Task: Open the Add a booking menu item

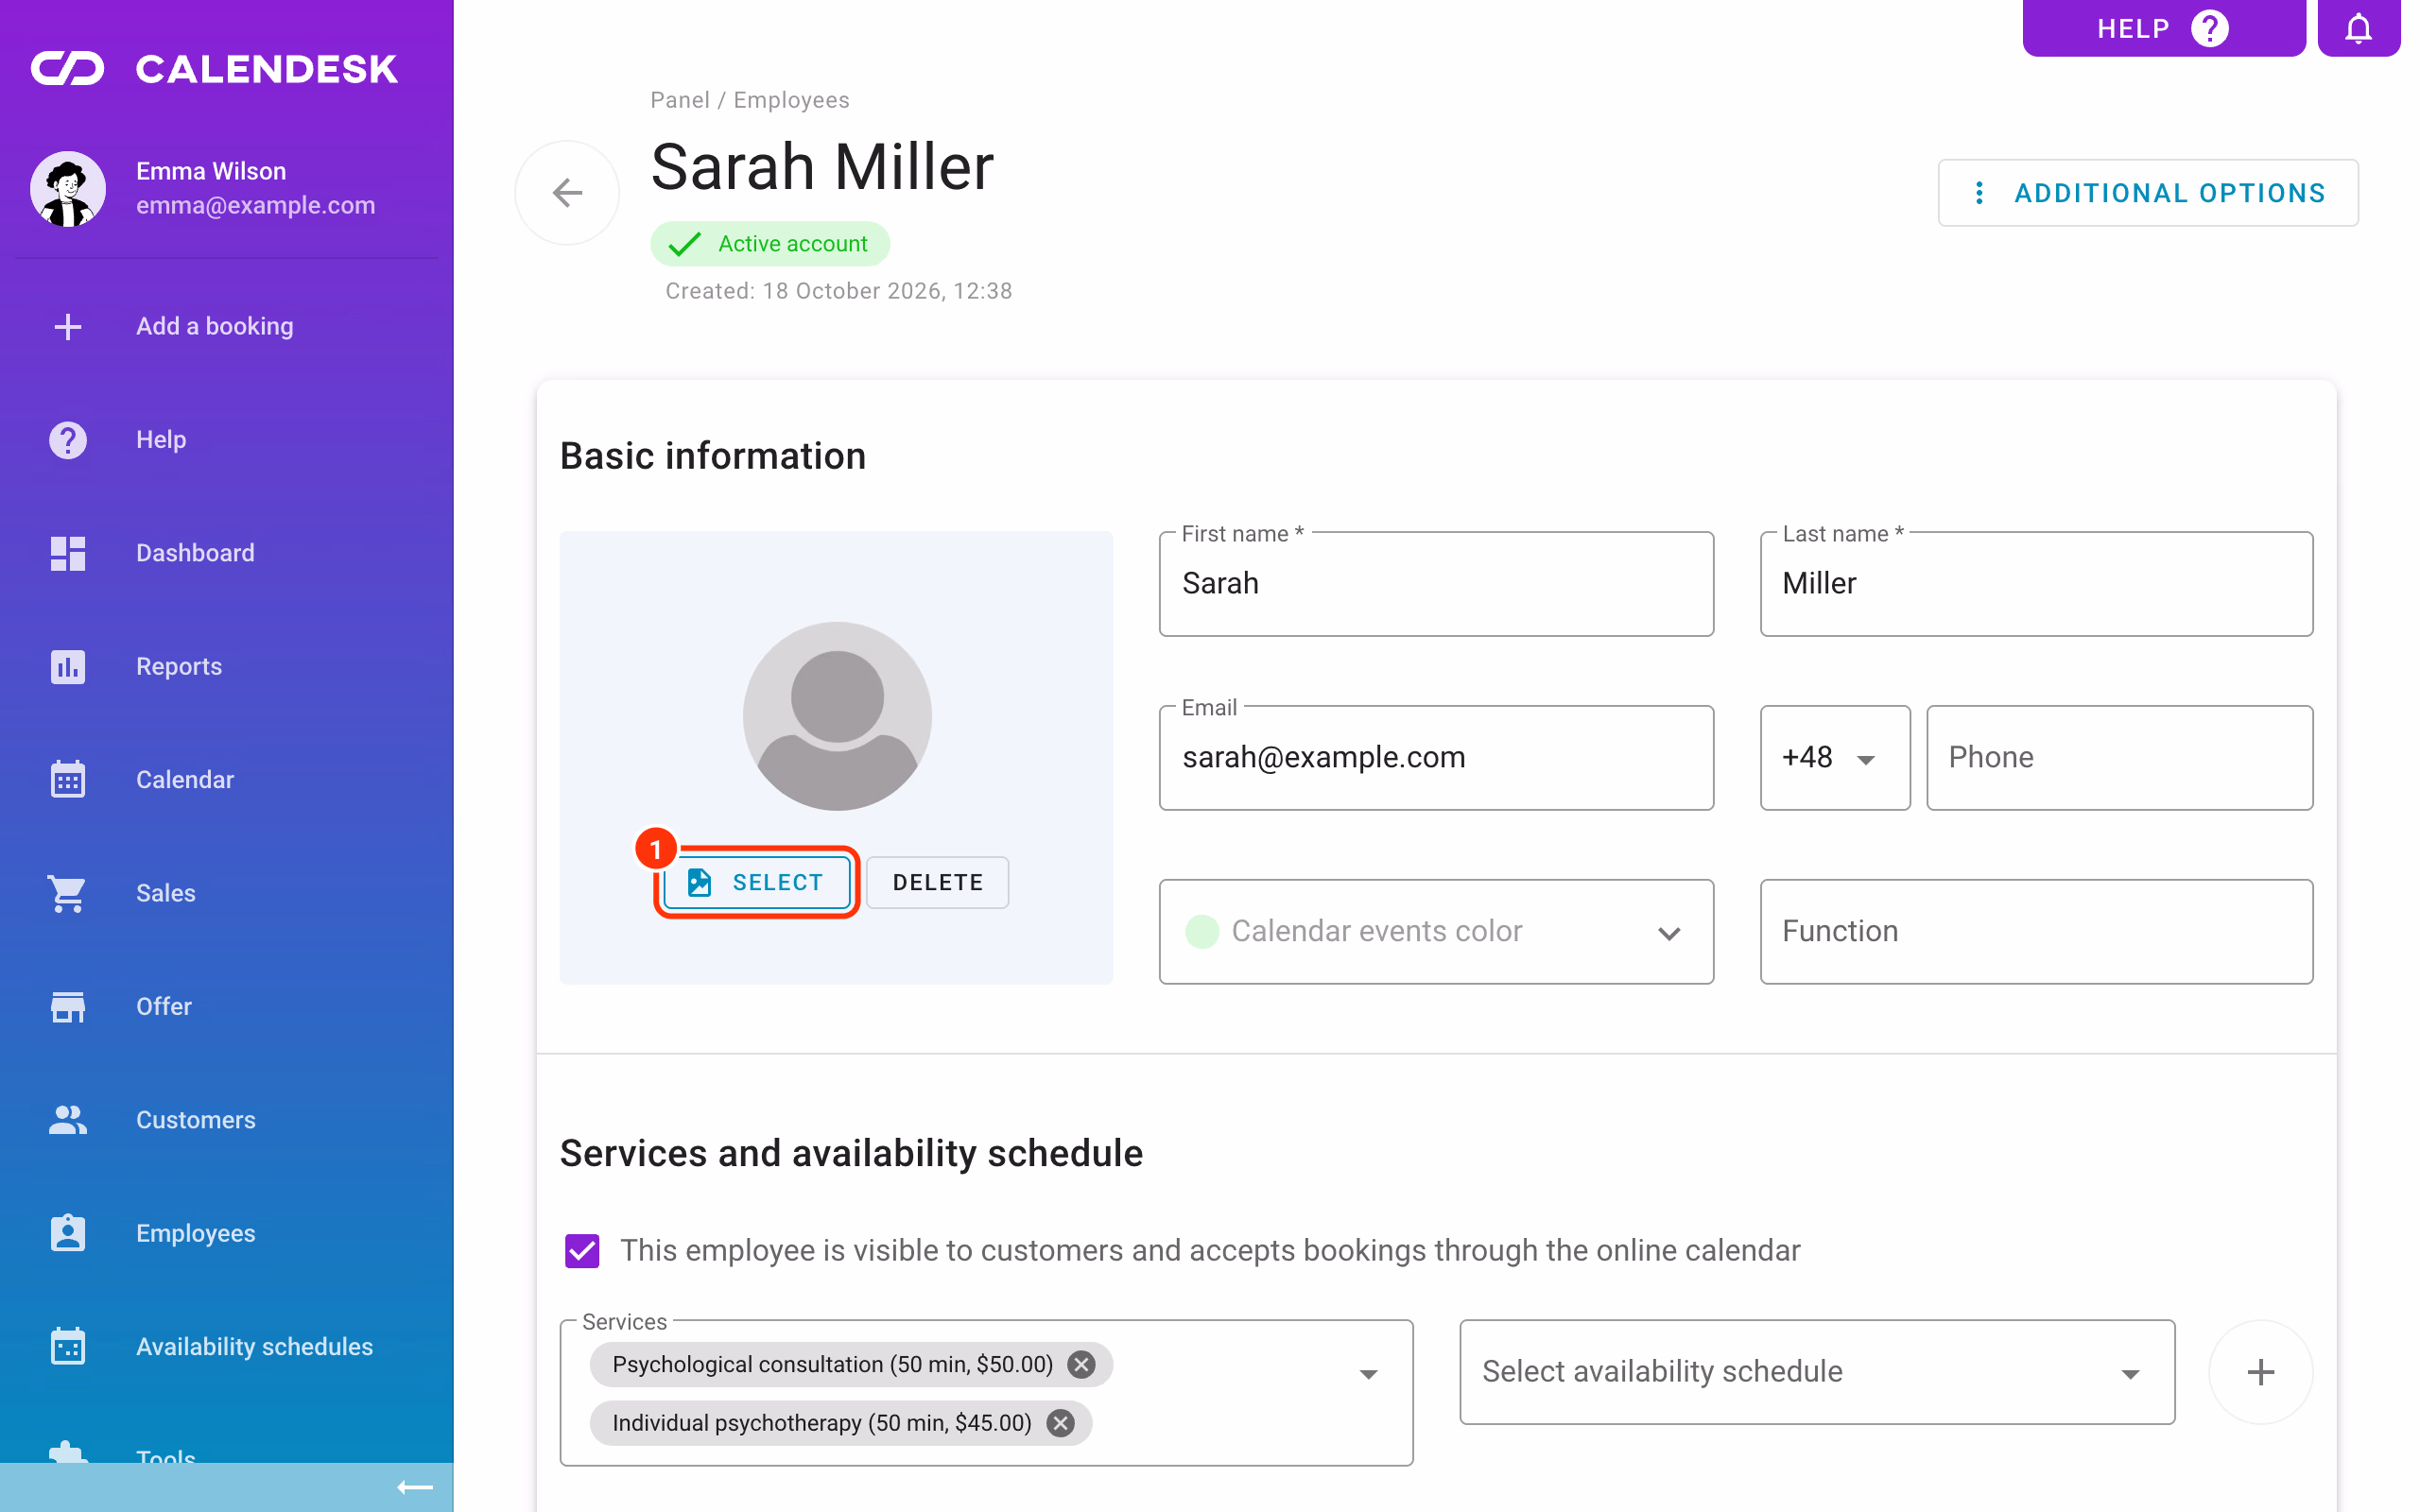Action: click(x=227, y=326)
